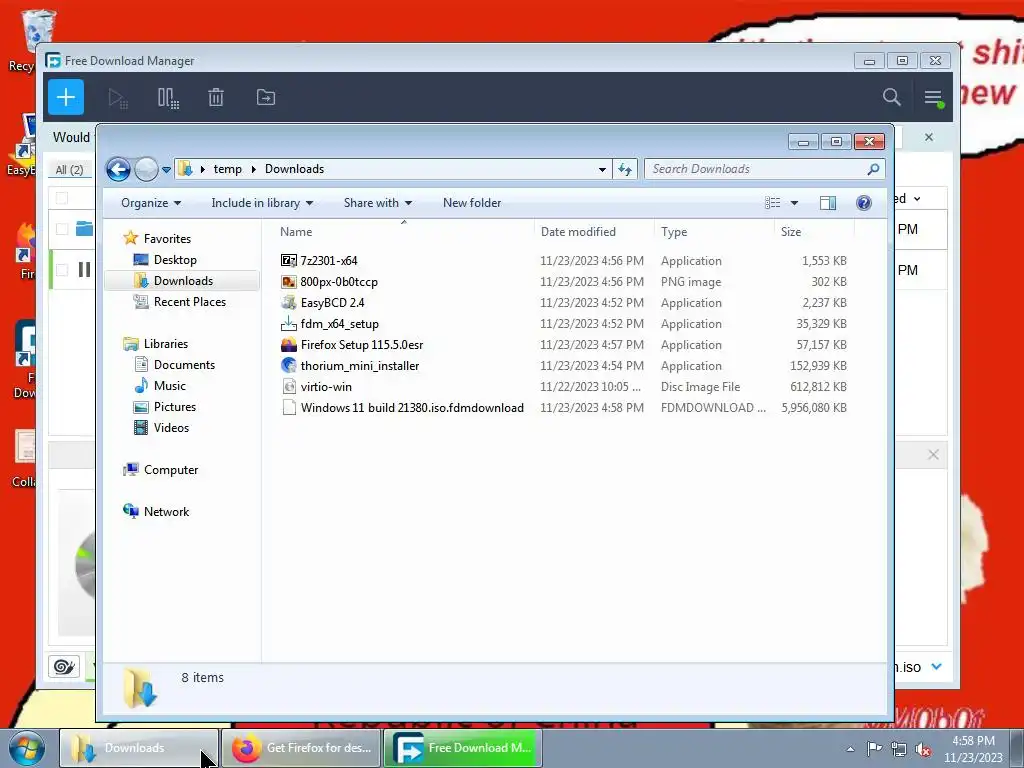The height and width of the screenshot is (768, 1024).
Task: Open the Organize menu
Action: click(151, 203)
